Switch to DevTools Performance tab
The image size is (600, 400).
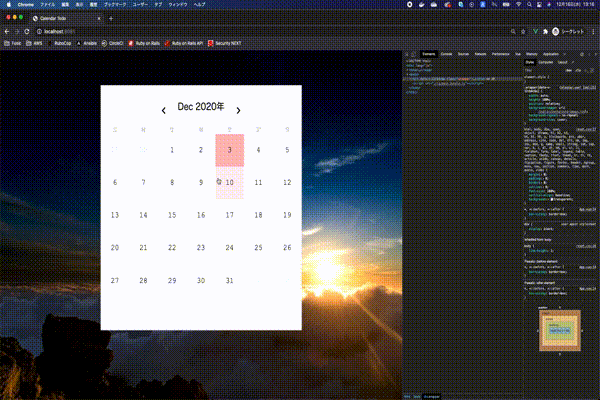[501, 54]
